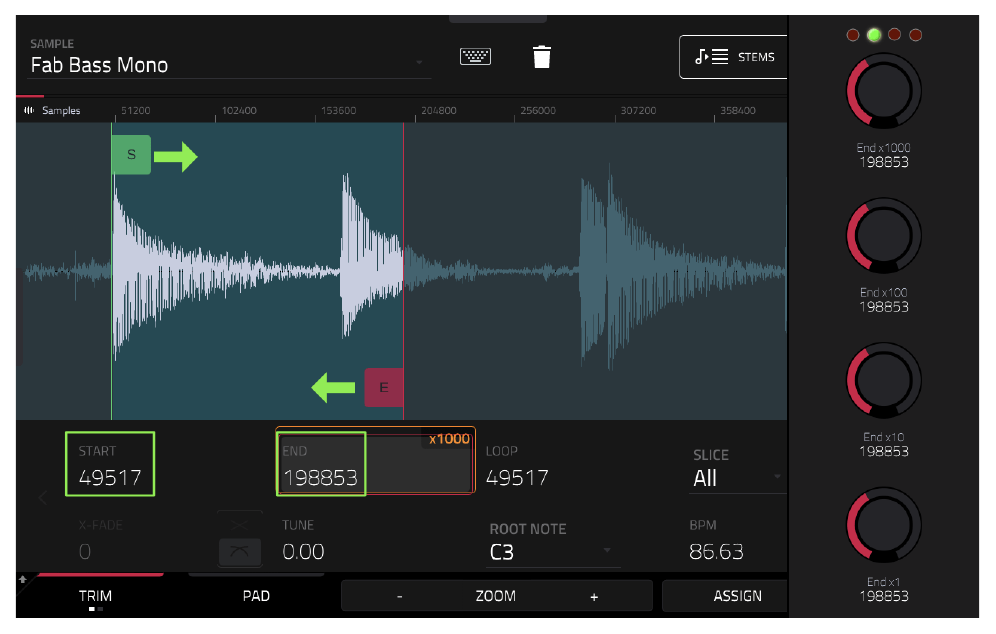
Task: Click the dimmed left chevron beside START
Action: coord(43,498)
